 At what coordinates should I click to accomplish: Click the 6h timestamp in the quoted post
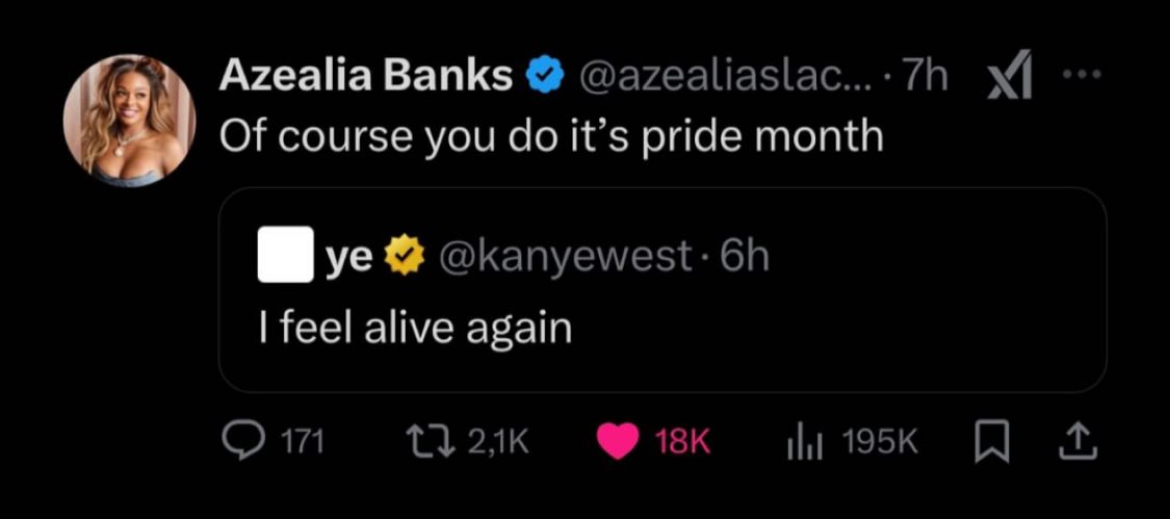click(x=744, y=258)
